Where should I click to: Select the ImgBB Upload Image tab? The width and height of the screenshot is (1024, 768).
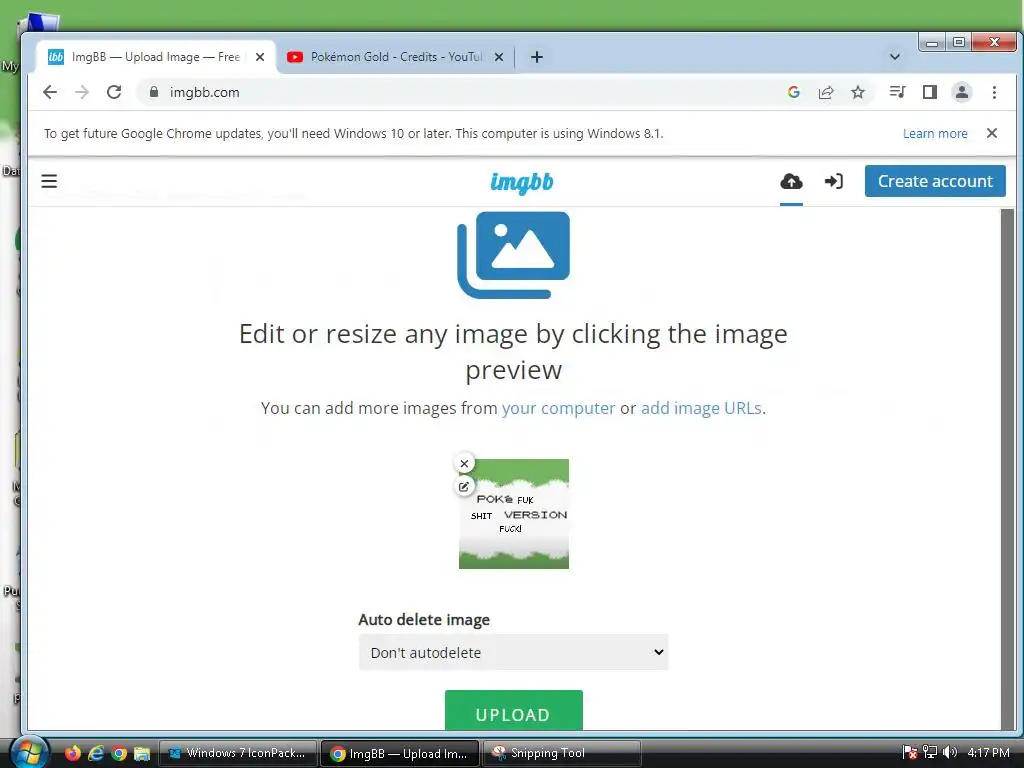155,57
